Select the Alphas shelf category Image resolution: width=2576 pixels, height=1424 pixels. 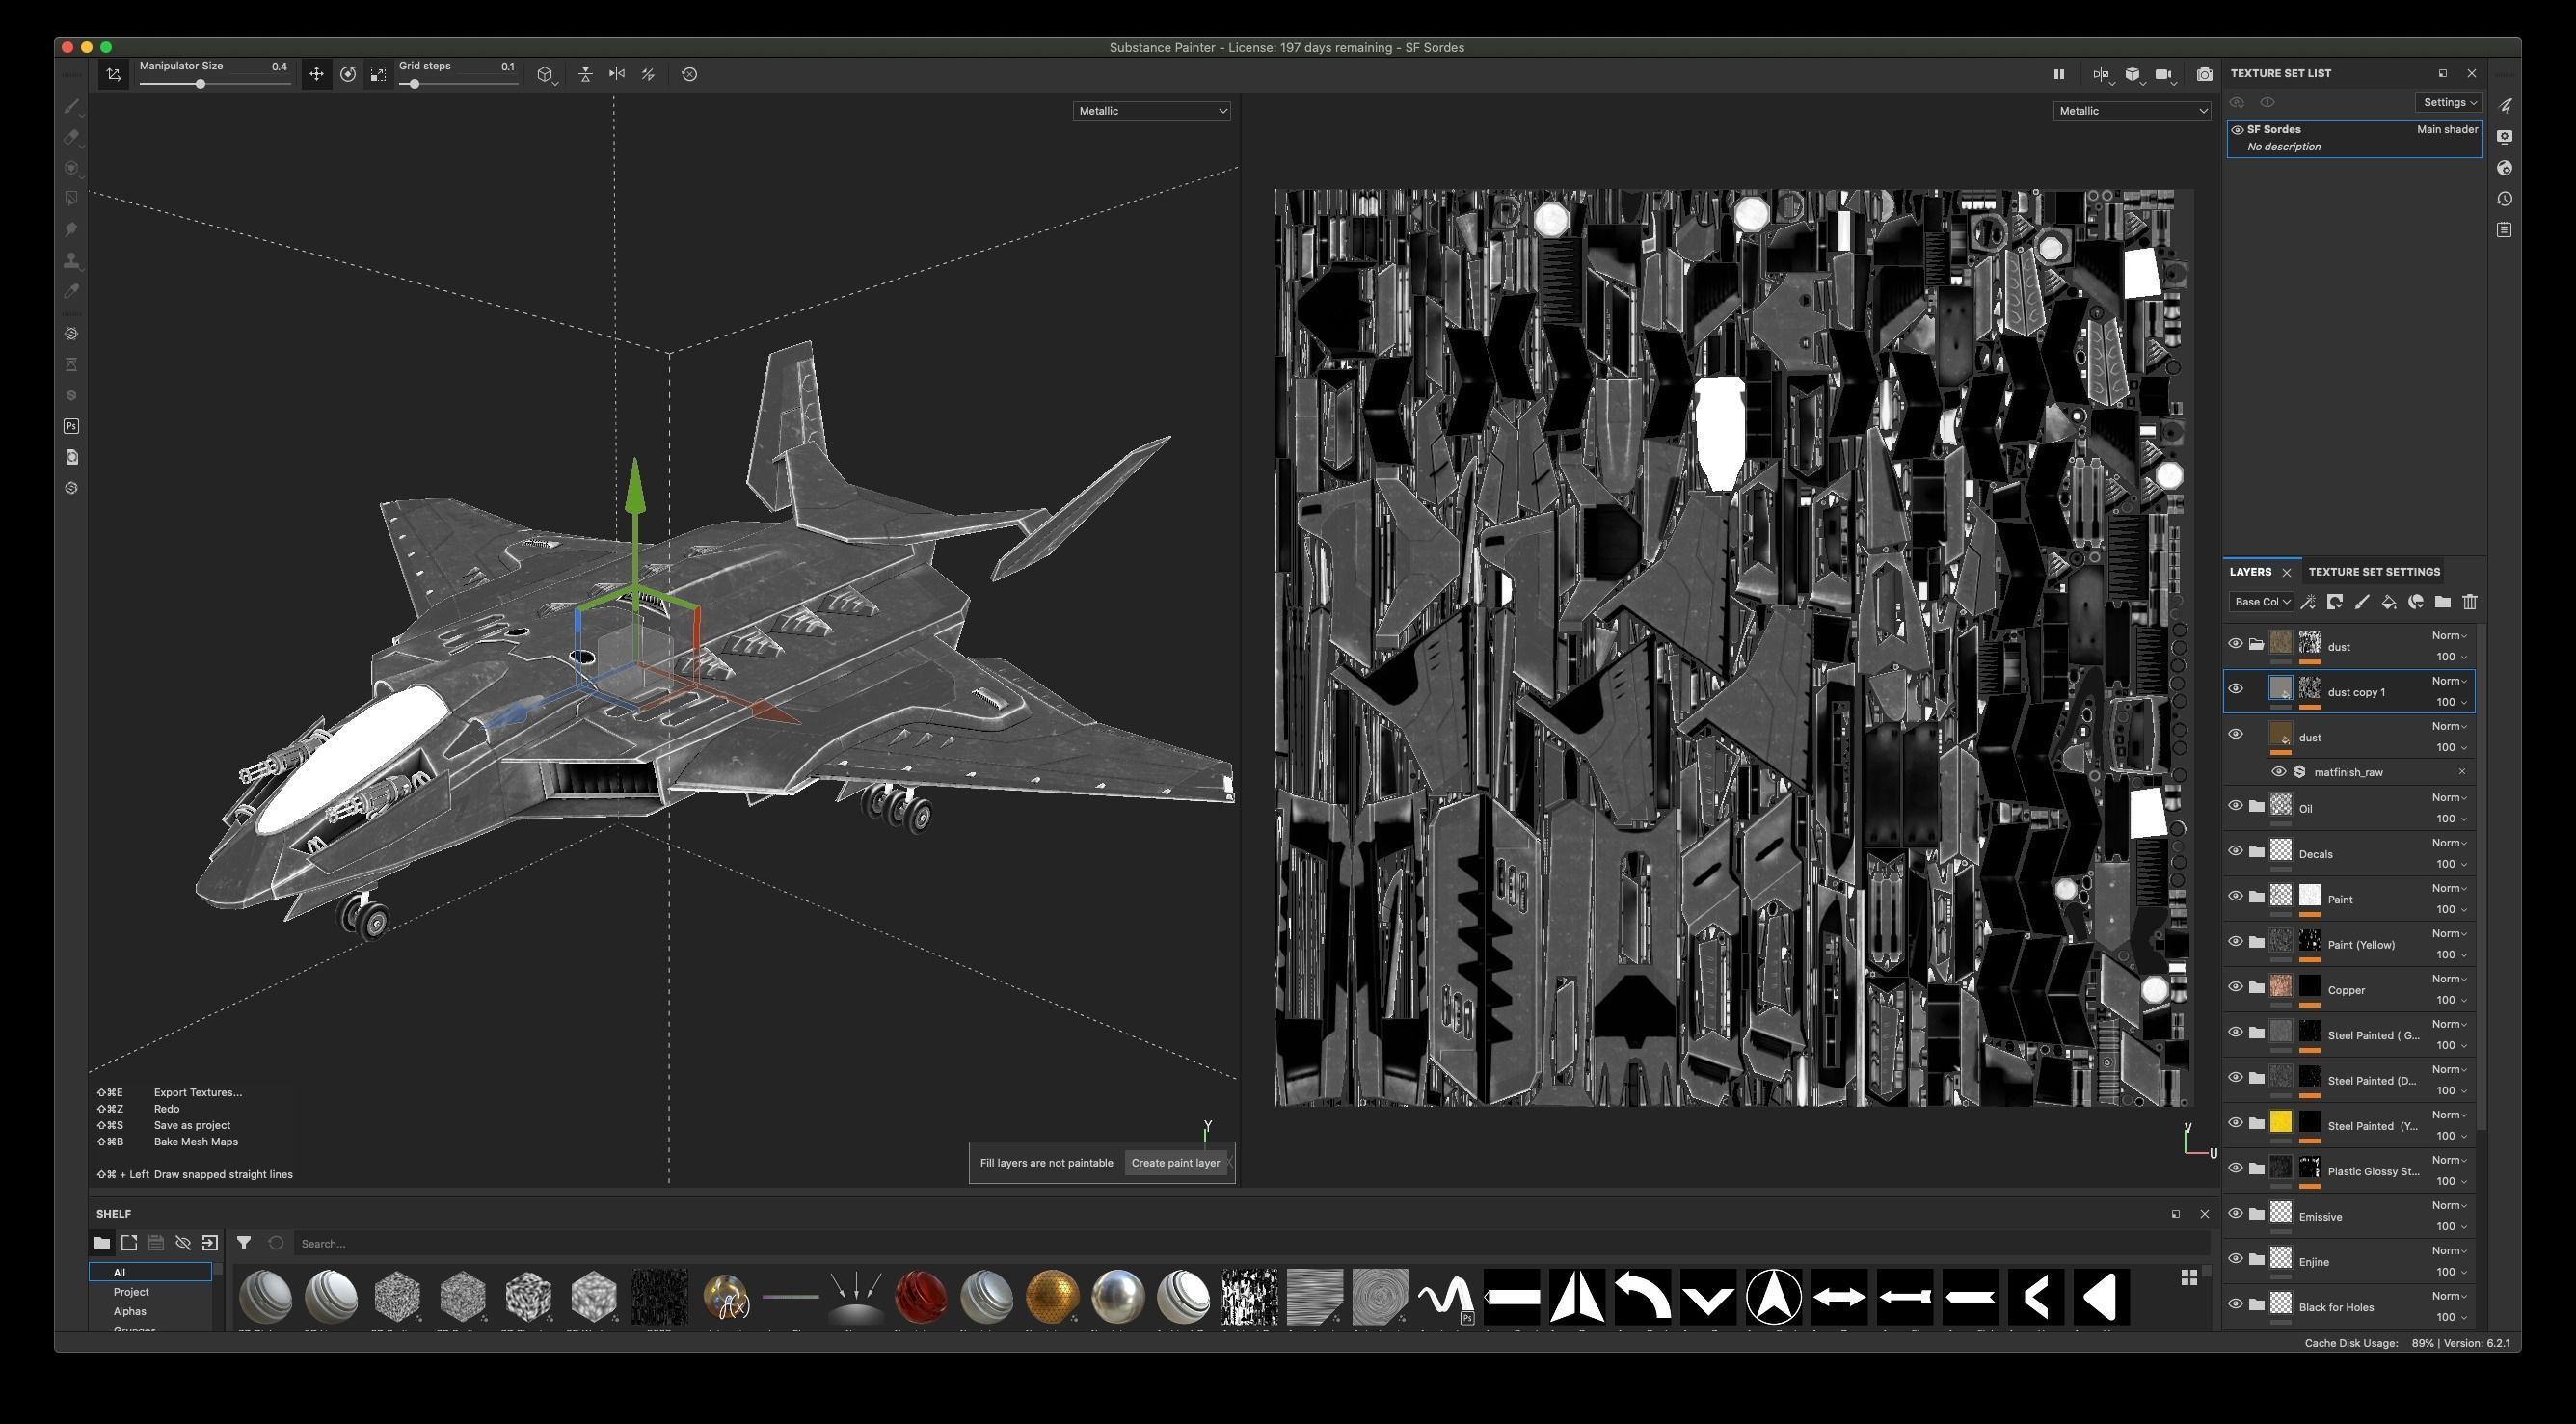click(130, 1311)
